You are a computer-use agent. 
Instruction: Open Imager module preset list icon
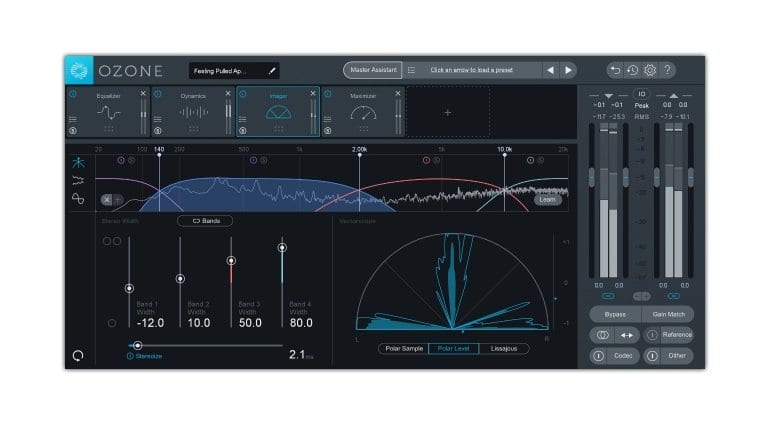[x=243, y=119]
